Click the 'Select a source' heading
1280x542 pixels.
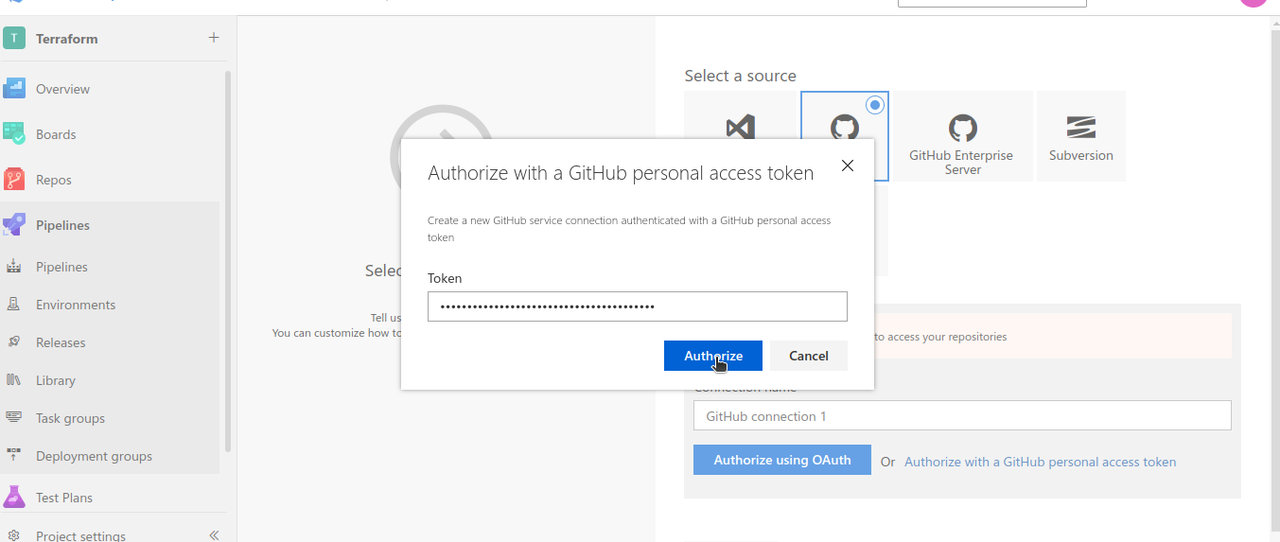(740, 76)
